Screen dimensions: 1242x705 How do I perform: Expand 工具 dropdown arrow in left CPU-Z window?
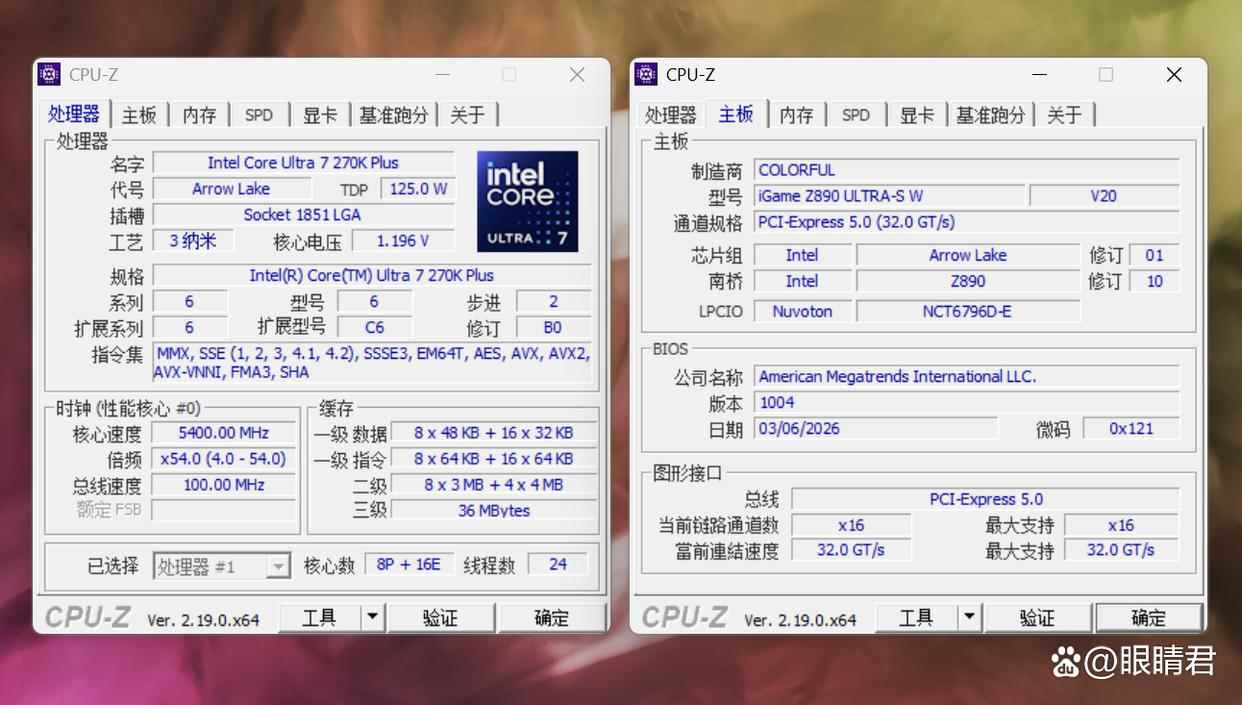tap(372, 618)
